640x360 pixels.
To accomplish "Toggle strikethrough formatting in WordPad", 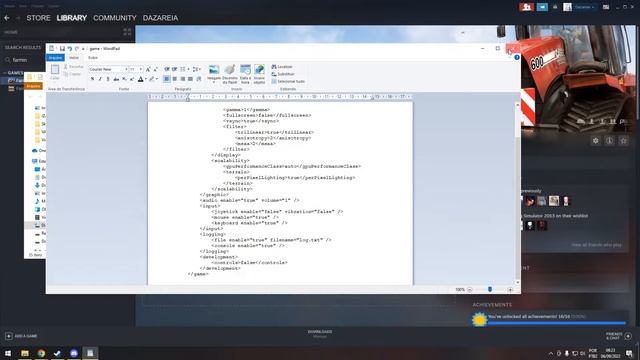I will [x=116, y=79].
